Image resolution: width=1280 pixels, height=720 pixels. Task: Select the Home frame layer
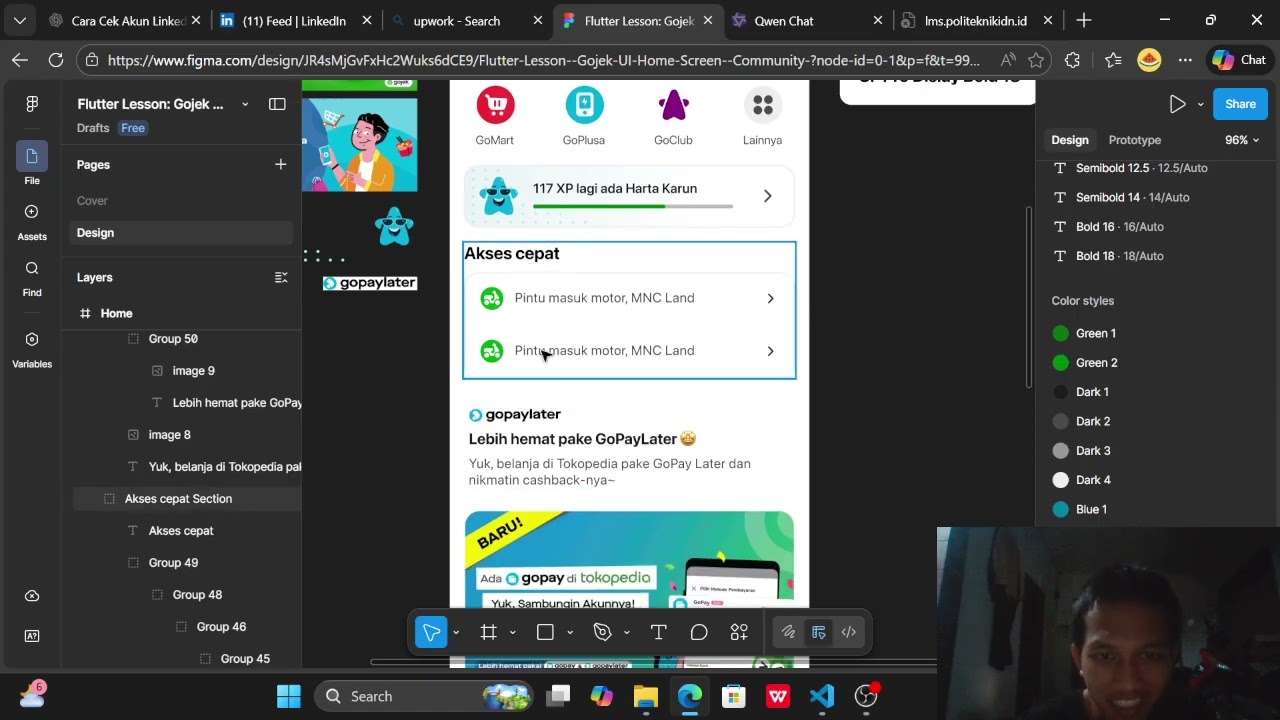pos(116,314)
